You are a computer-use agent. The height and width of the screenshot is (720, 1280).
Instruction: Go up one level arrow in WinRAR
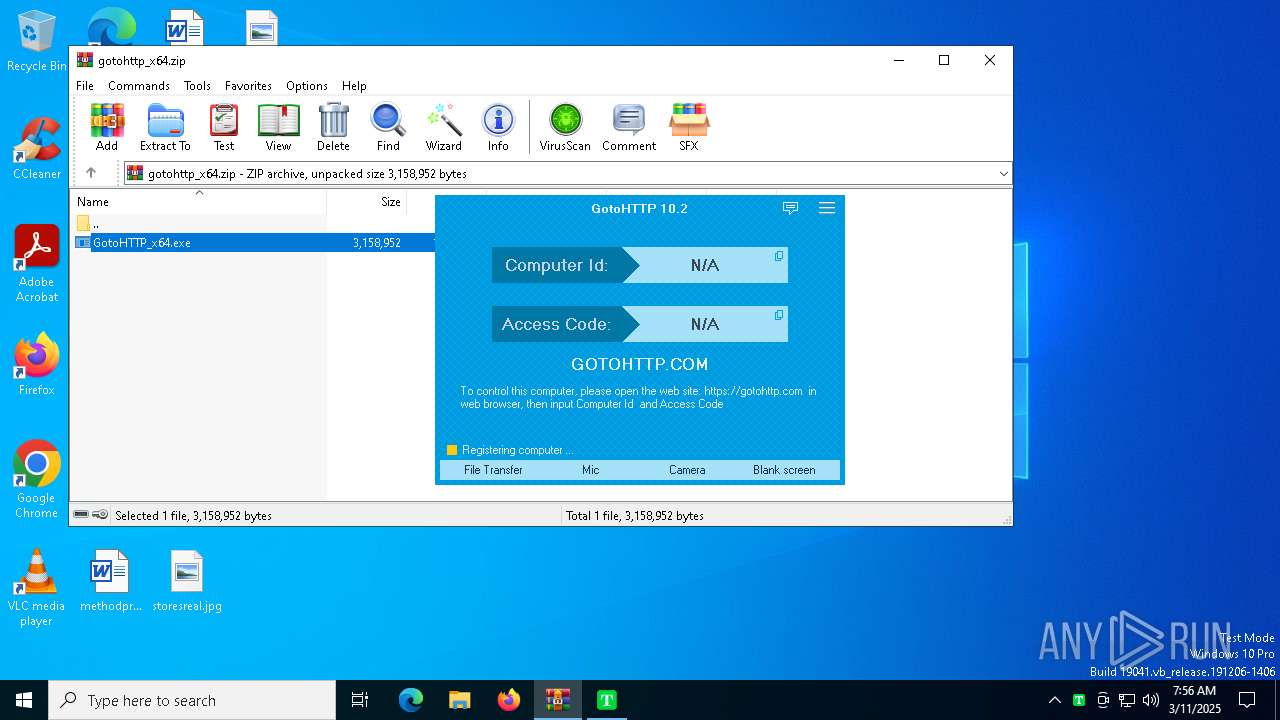tap(91, 173)
